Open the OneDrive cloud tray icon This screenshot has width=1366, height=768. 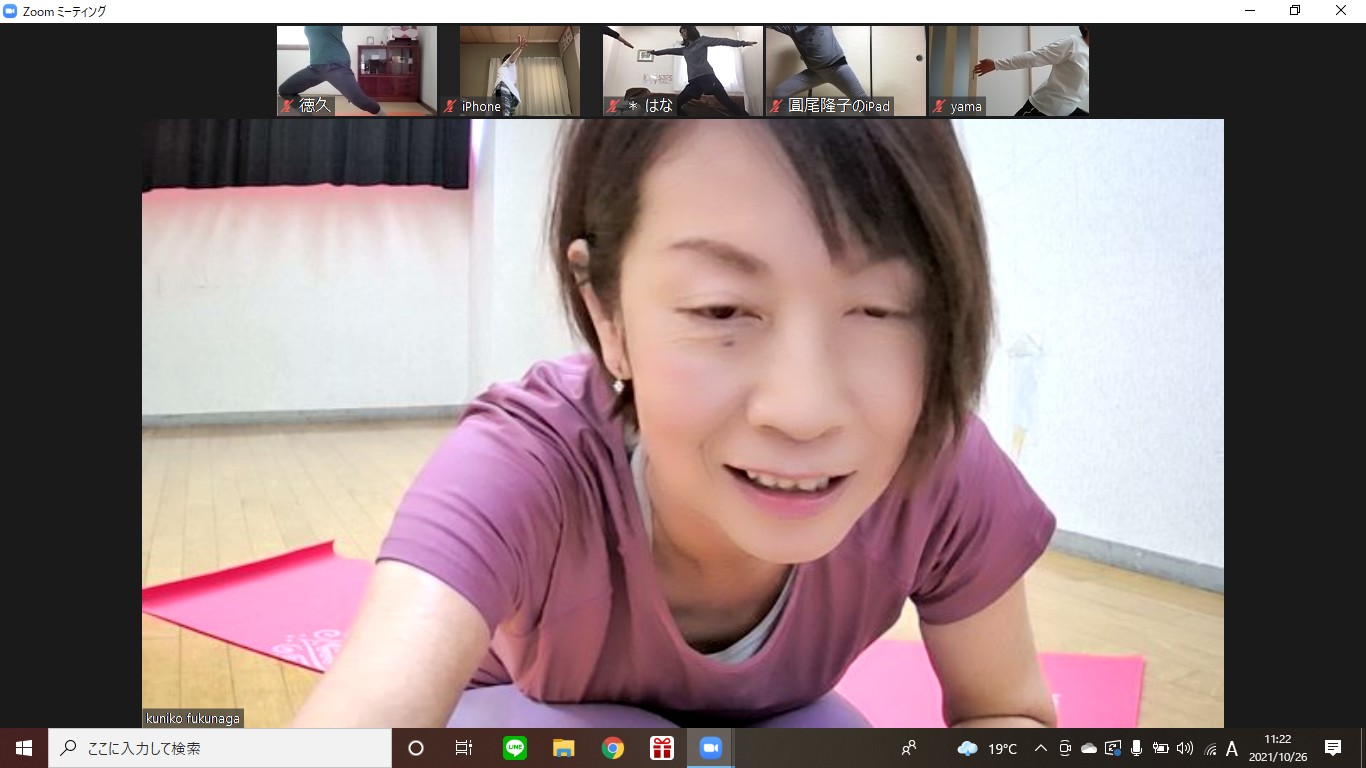pos(1089,748)
